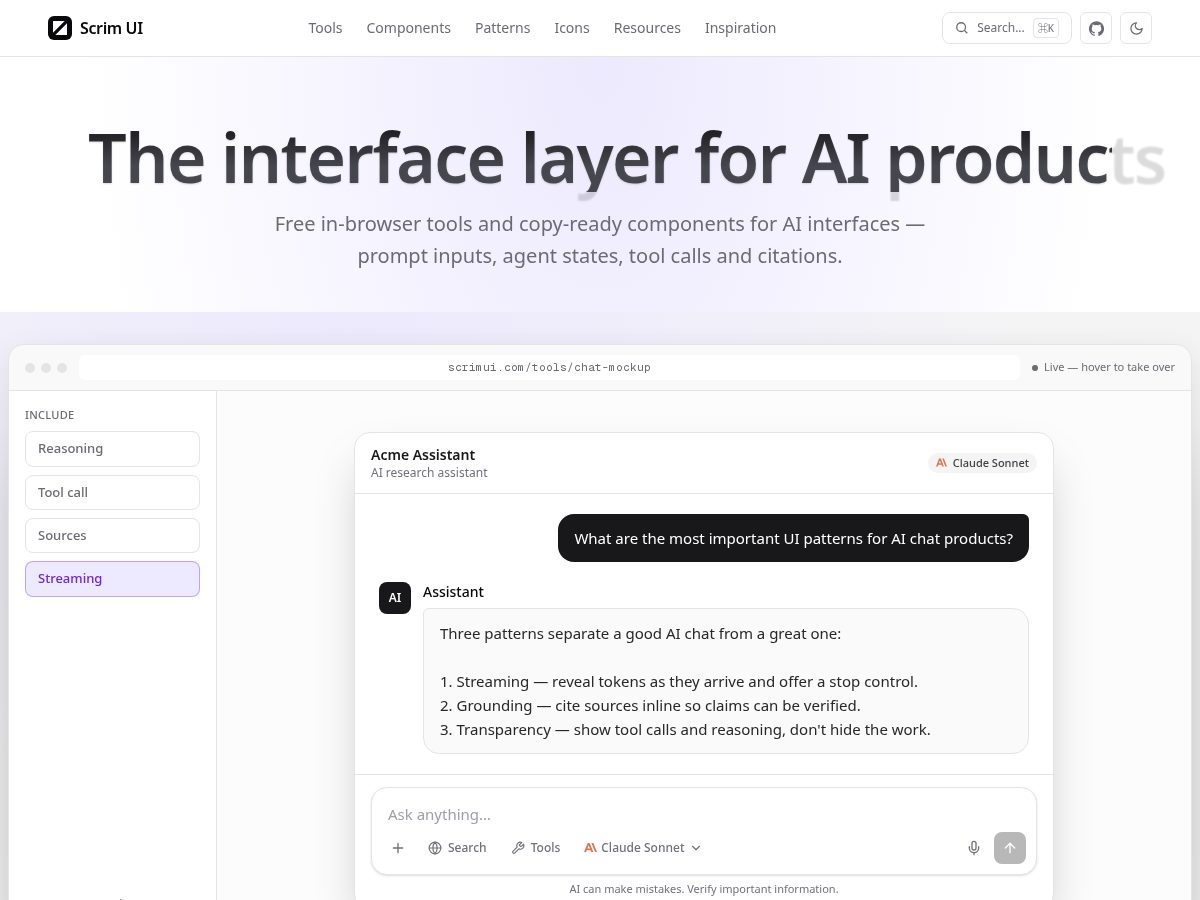Click the 'AI research assistant' subtitle

click(x=429, y=473)
